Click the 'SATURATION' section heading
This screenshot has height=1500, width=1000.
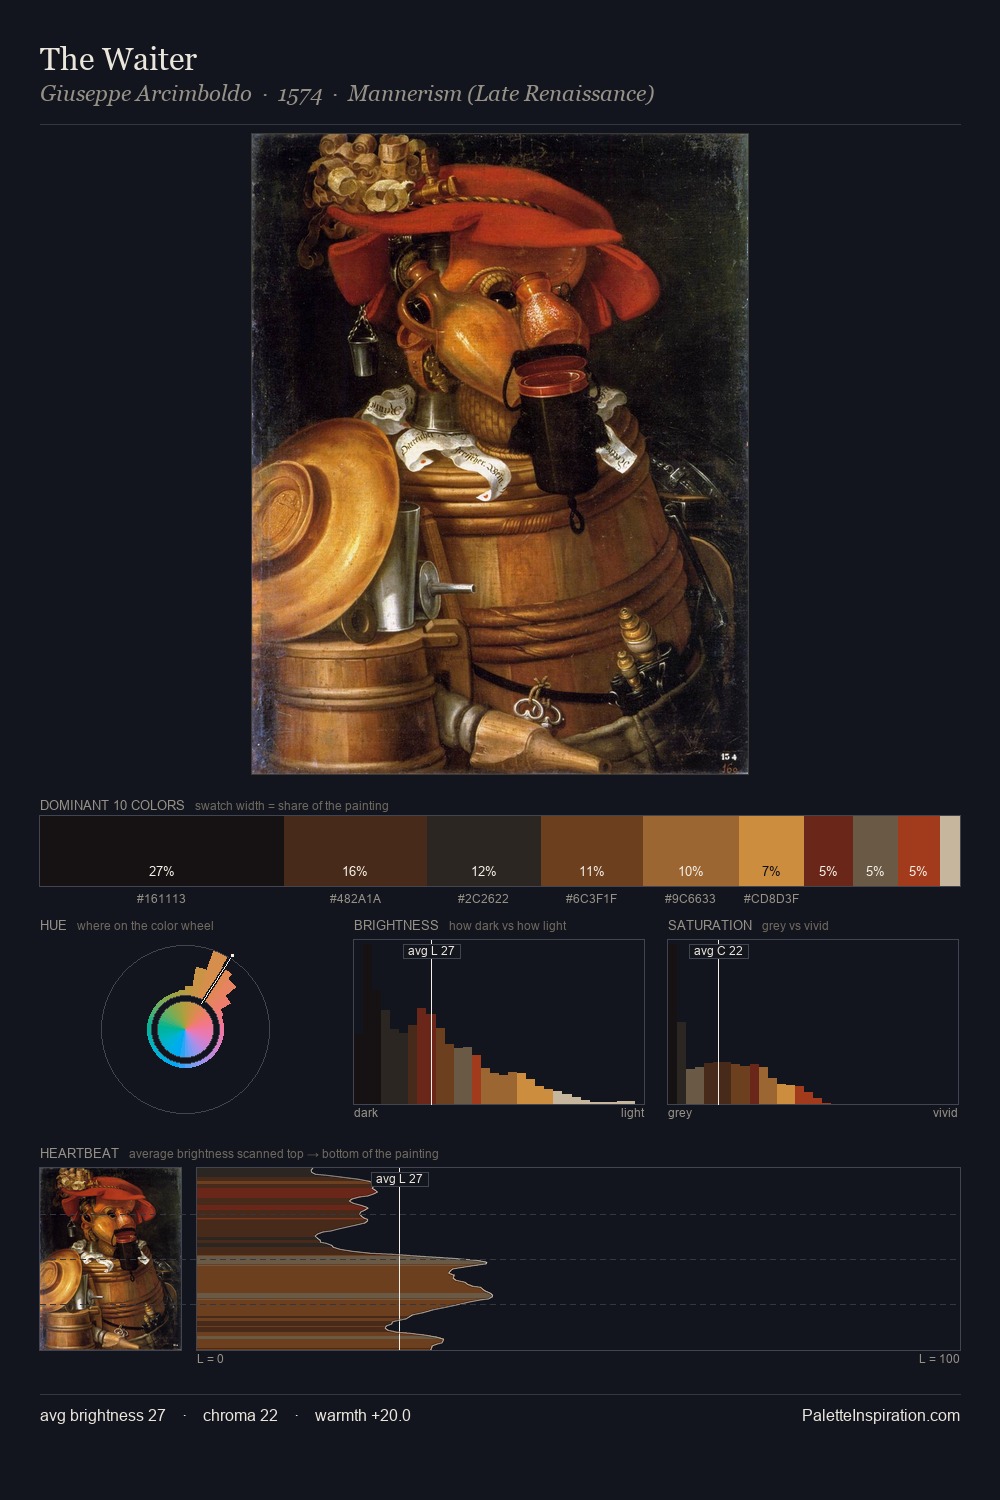(x=710, y=925)
